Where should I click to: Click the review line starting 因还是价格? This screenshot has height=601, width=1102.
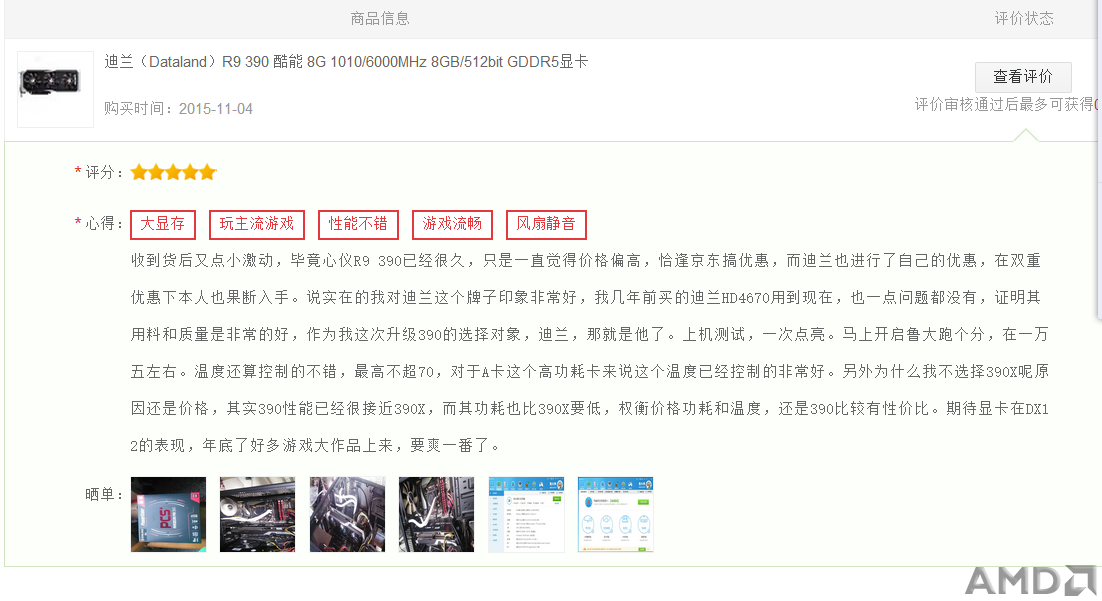click(589, 409)
